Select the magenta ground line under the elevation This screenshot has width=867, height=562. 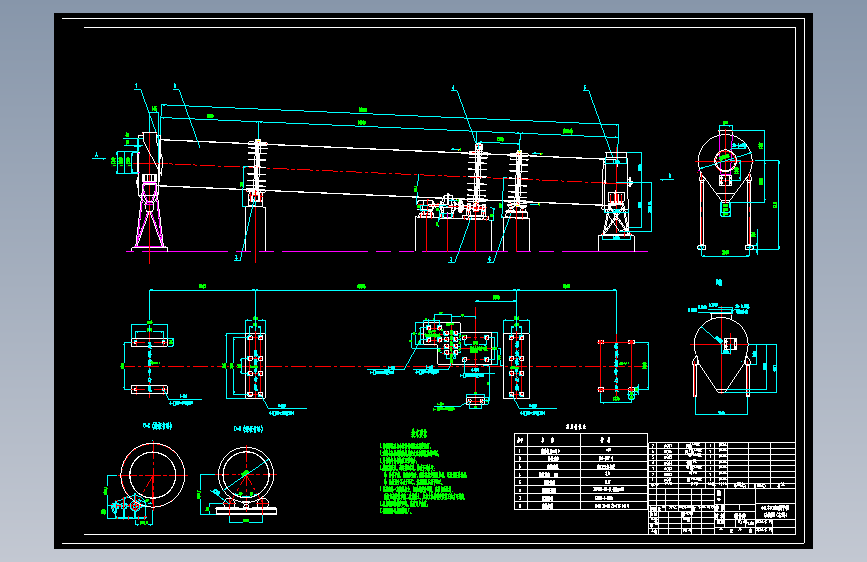pyautogui.click(x=387, y=251)
